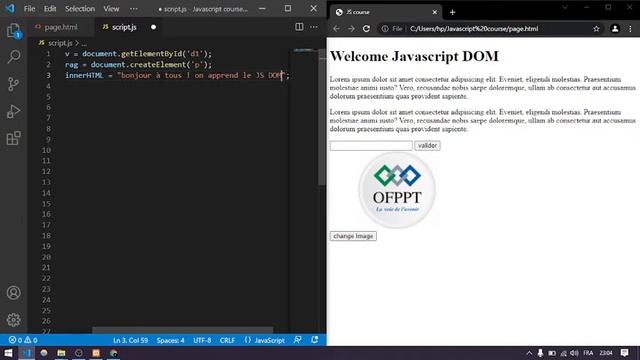Expand hidden menu items ellipsis in title bar
The image size is (640, 360).
click(133, 9)
